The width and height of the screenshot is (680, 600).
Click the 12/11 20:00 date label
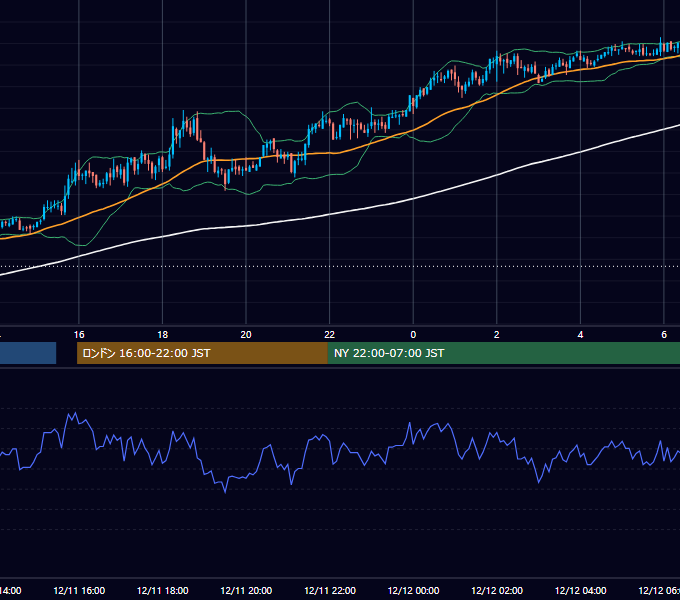click(246, 590)
